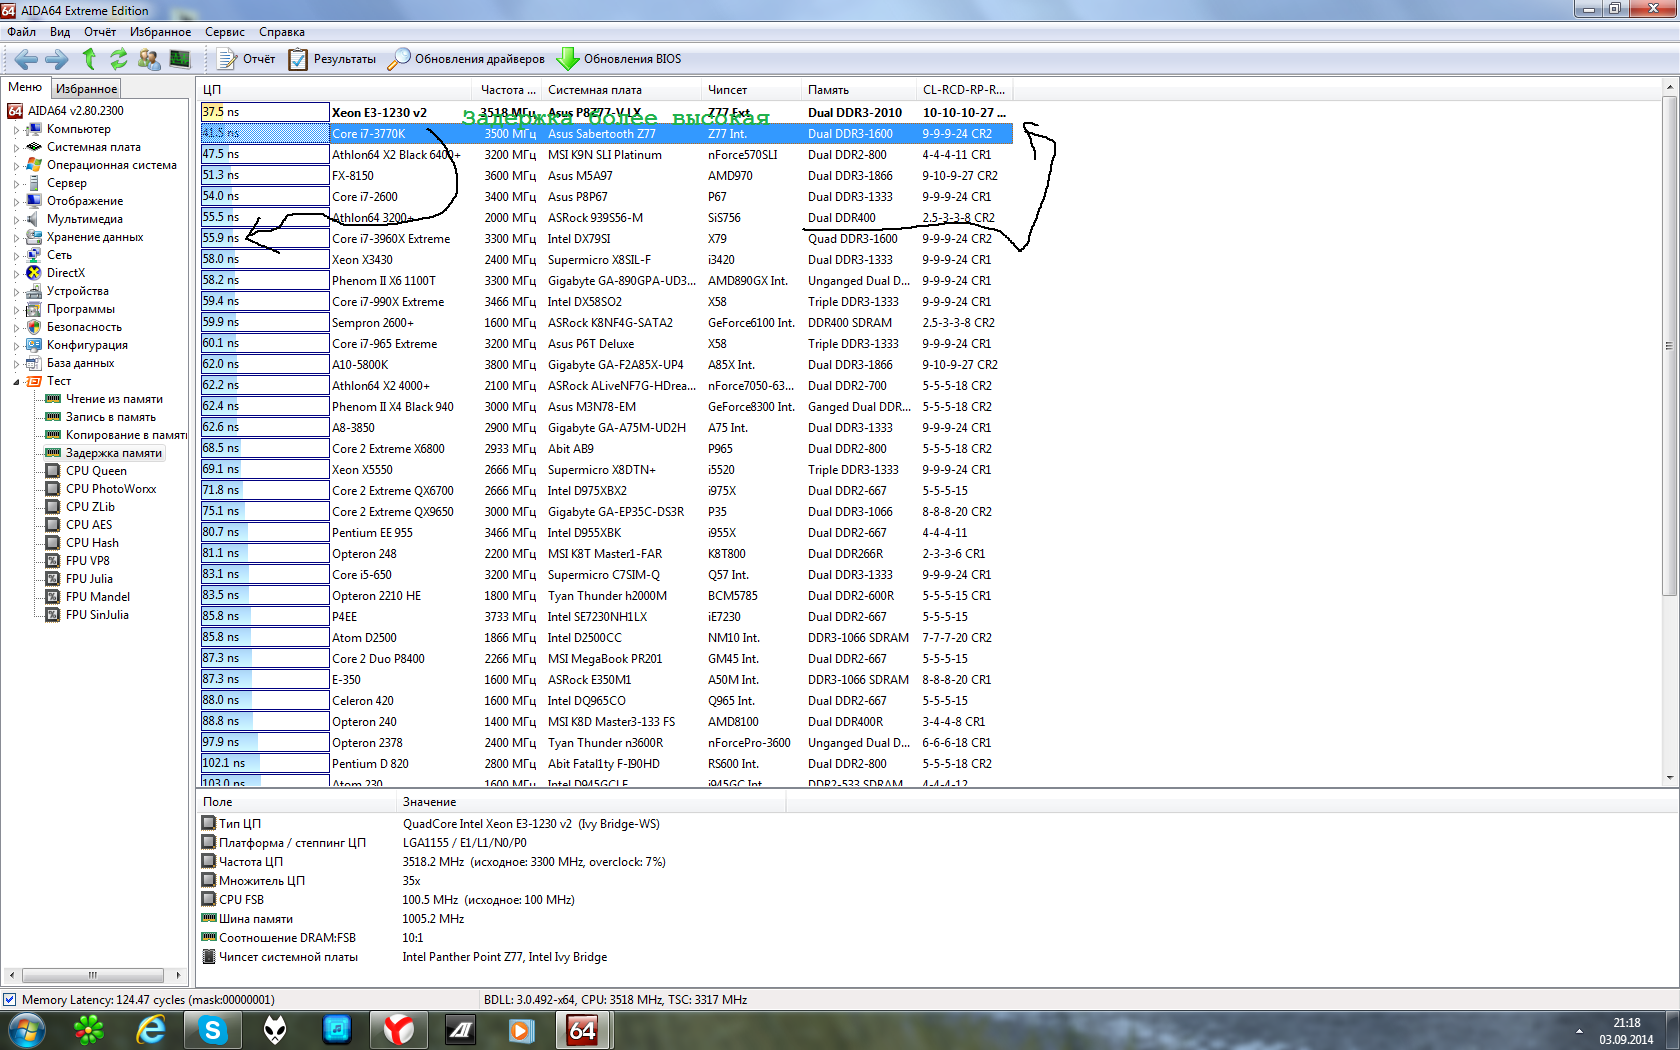This screenshot has width=1680, height=1050.
Task: Click the Копирование в память memory icon
Action: pos(53,435)
